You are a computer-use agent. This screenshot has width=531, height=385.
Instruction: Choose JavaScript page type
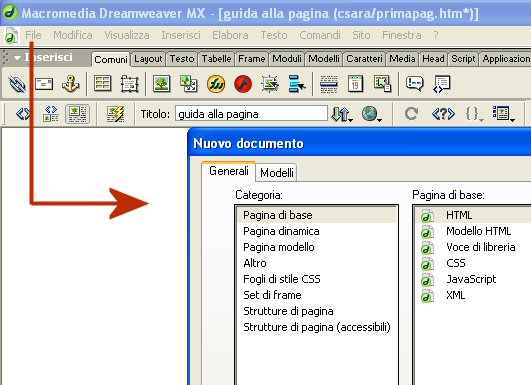473,279
